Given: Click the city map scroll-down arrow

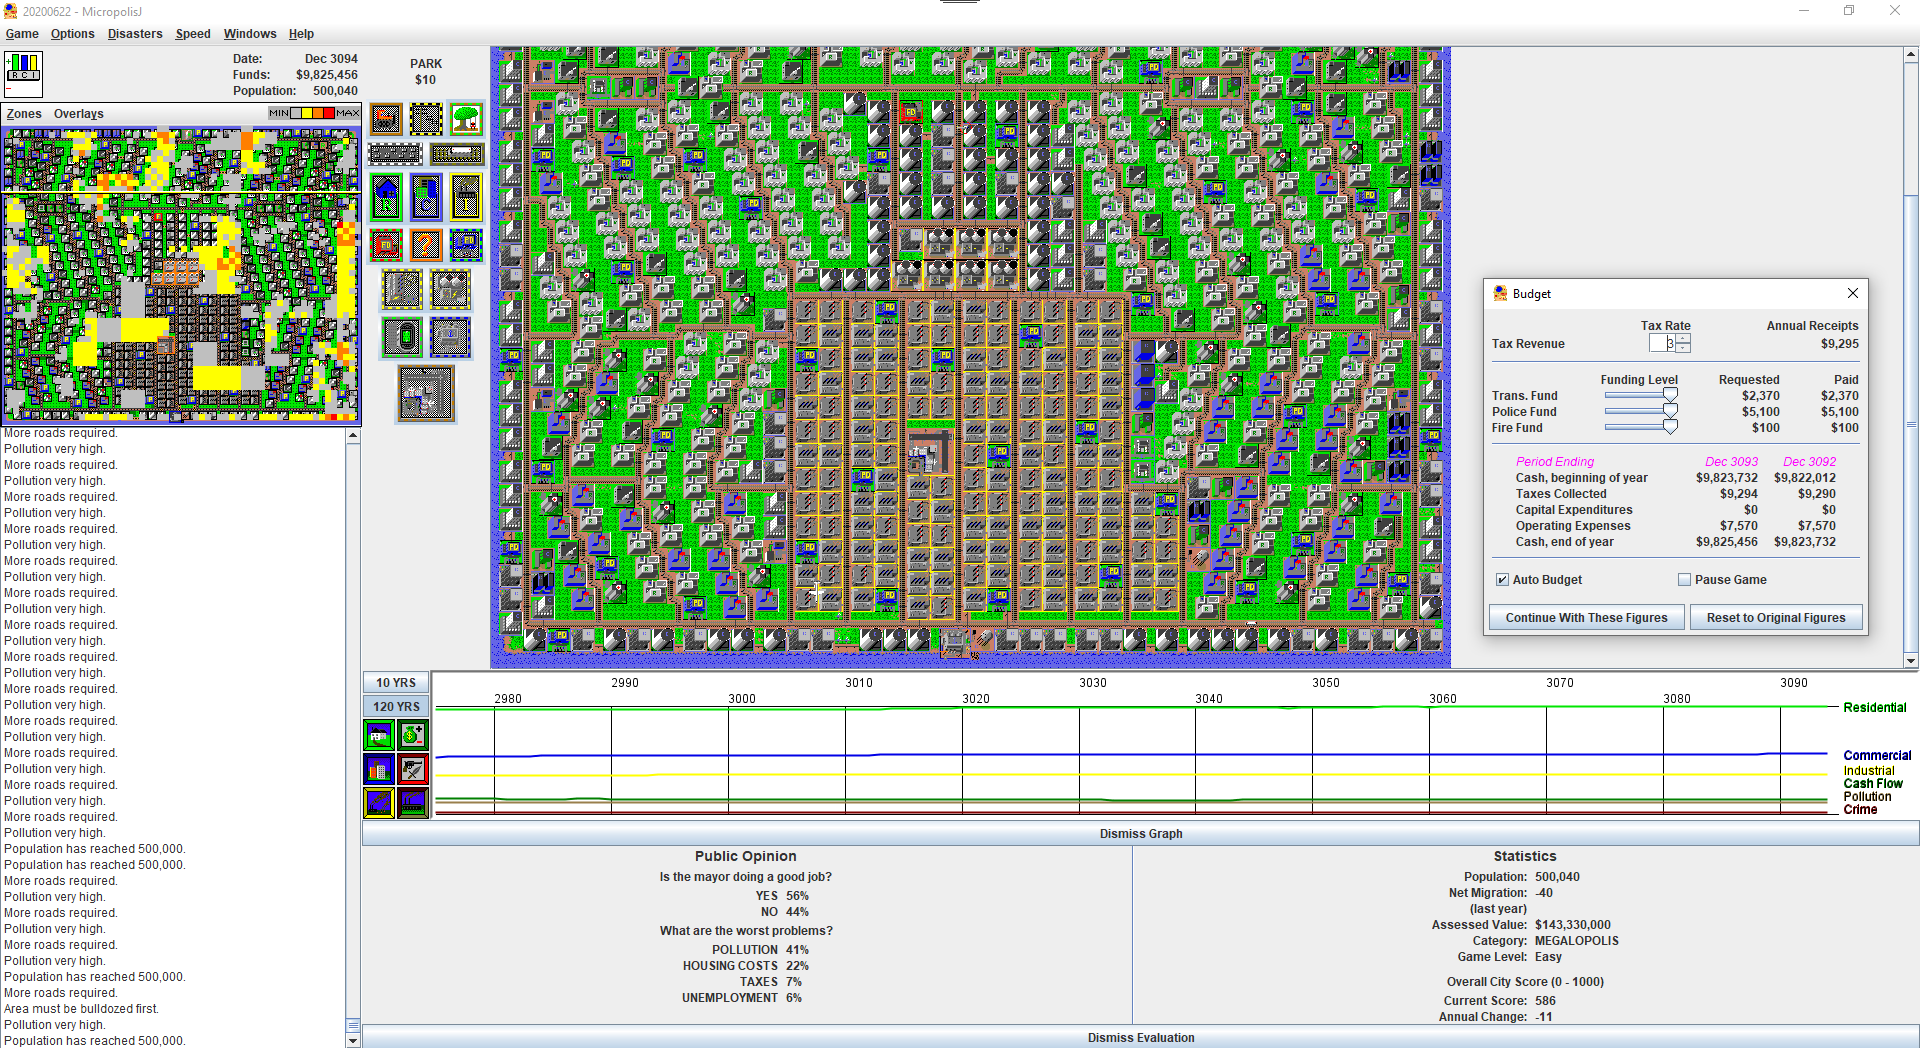Looking at the screenshot, I should point(1911,661).
